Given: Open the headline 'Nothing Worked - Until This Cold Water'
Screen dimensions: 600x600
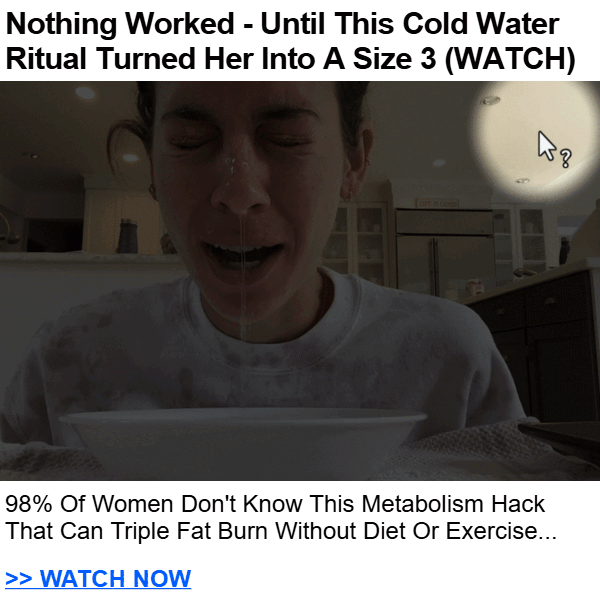Looking at the screenshot, I should coord(282,24).
